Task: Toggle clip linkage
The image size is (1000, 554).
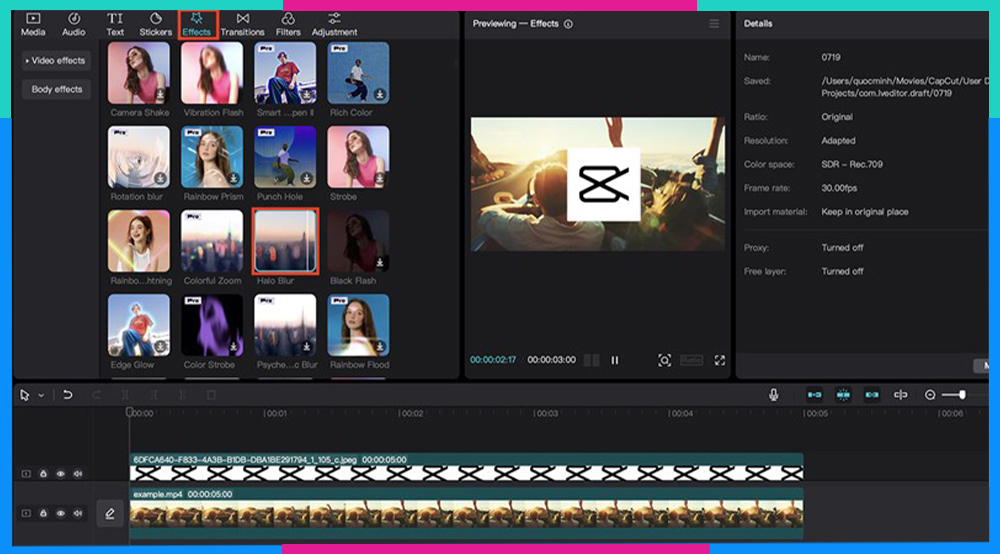Action: [872, 395]
